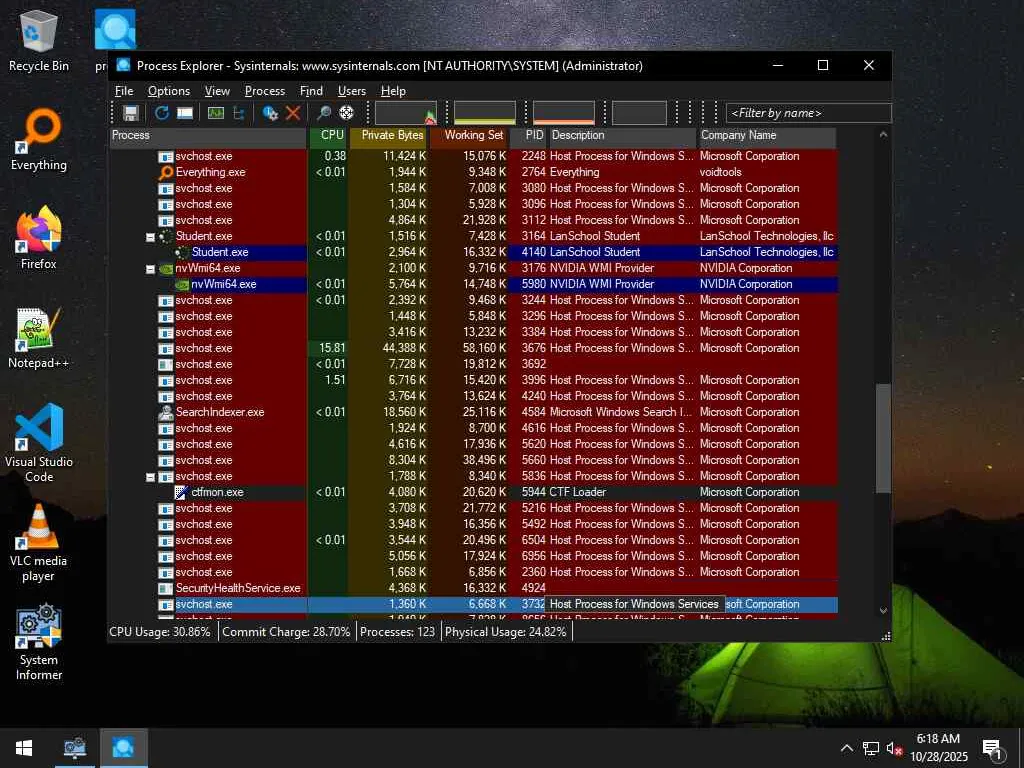Collapse the svchost.exe PID 5836 tree node

pyautogui.click(x=150, y=477)
